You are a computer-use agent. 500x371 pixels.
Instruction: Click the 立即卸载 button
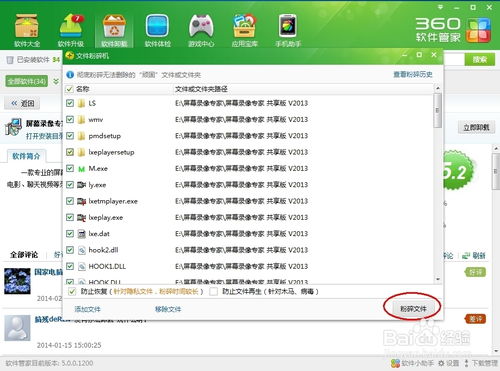(476, 127)
